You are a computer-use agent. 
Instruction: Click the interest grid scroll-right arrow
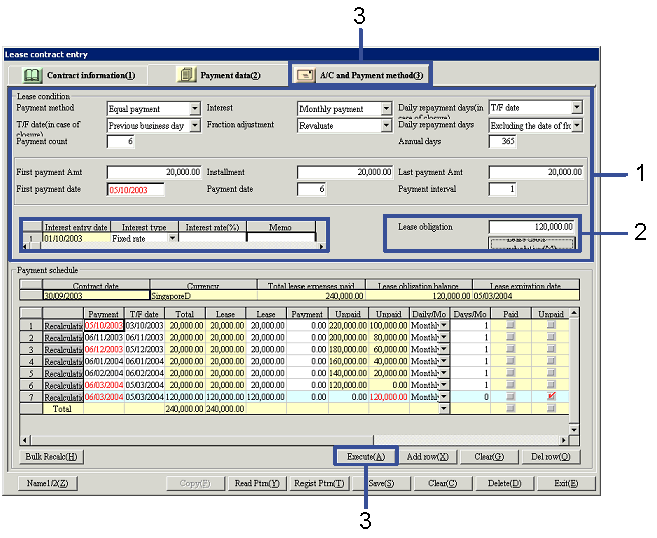(321, 246)
